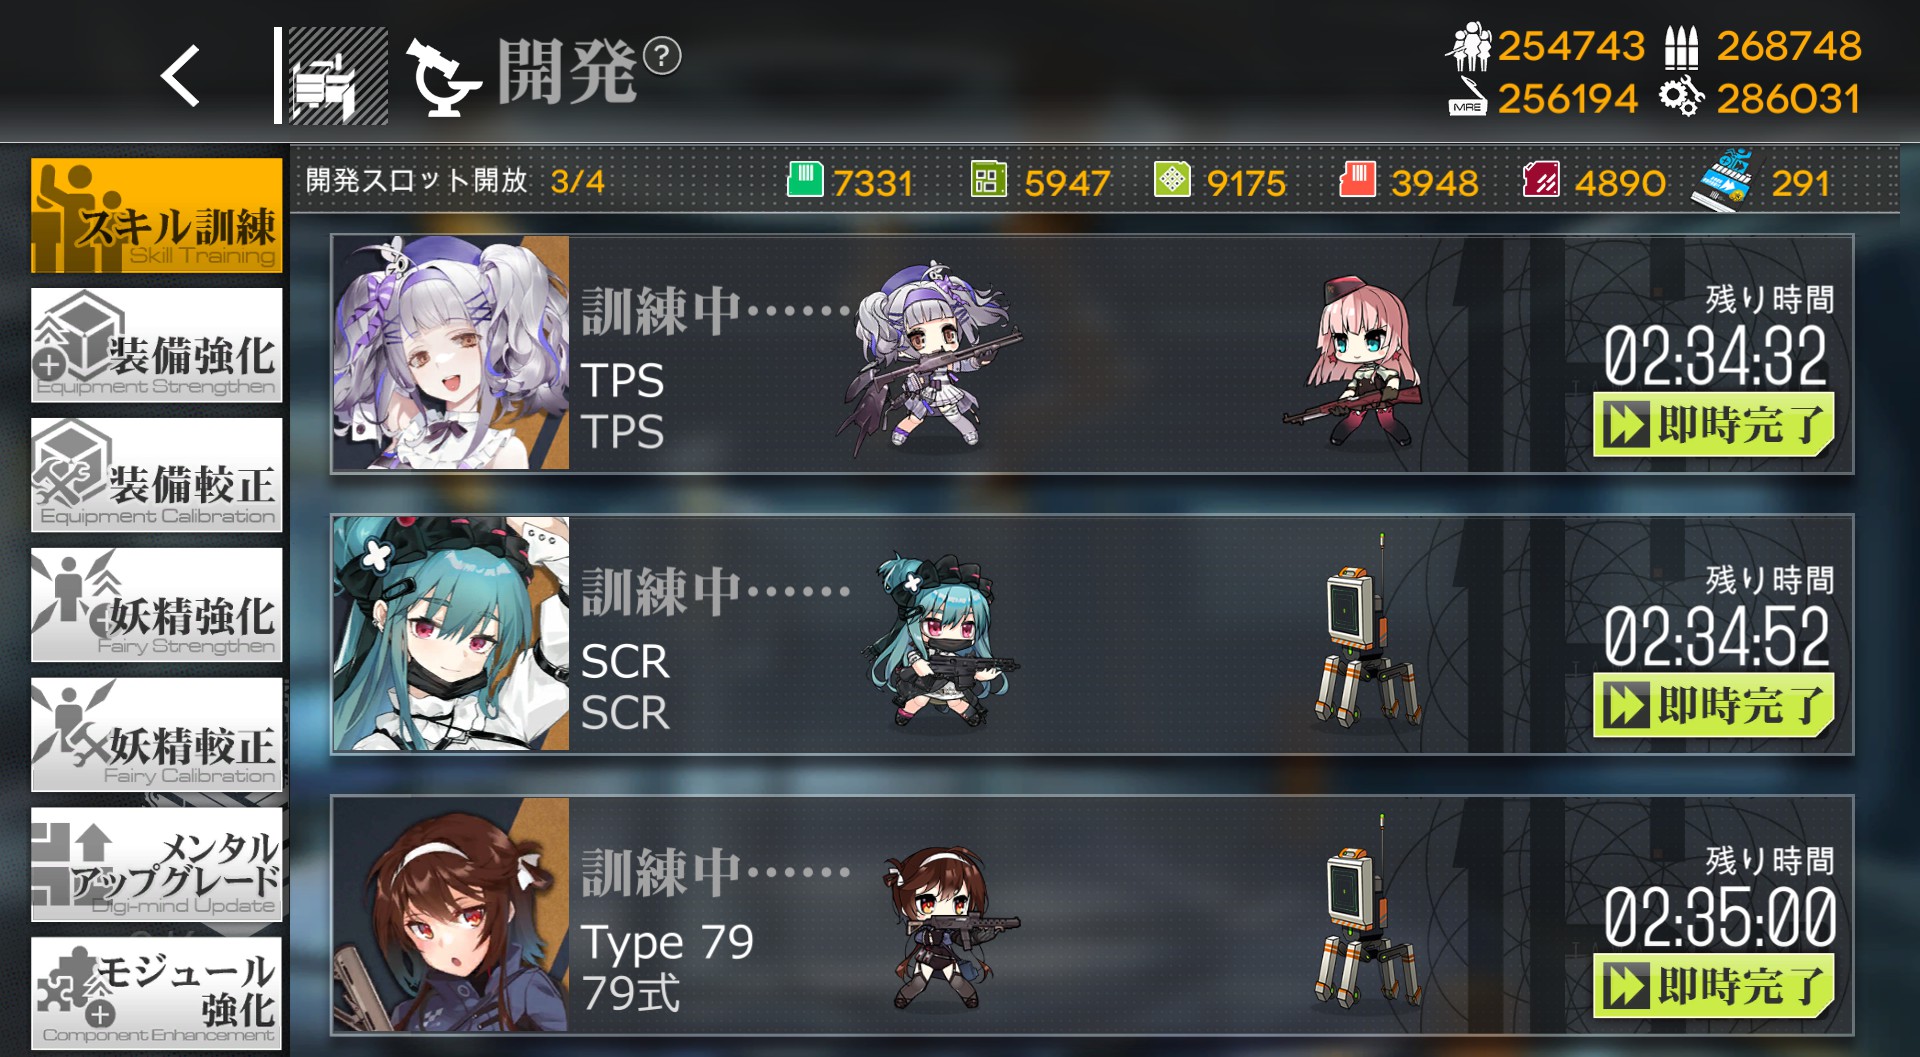The height and width of the screenshot is (1057, 1920).
Task: Open the Component Enhancement tab
Action: [x=156, y=993]
